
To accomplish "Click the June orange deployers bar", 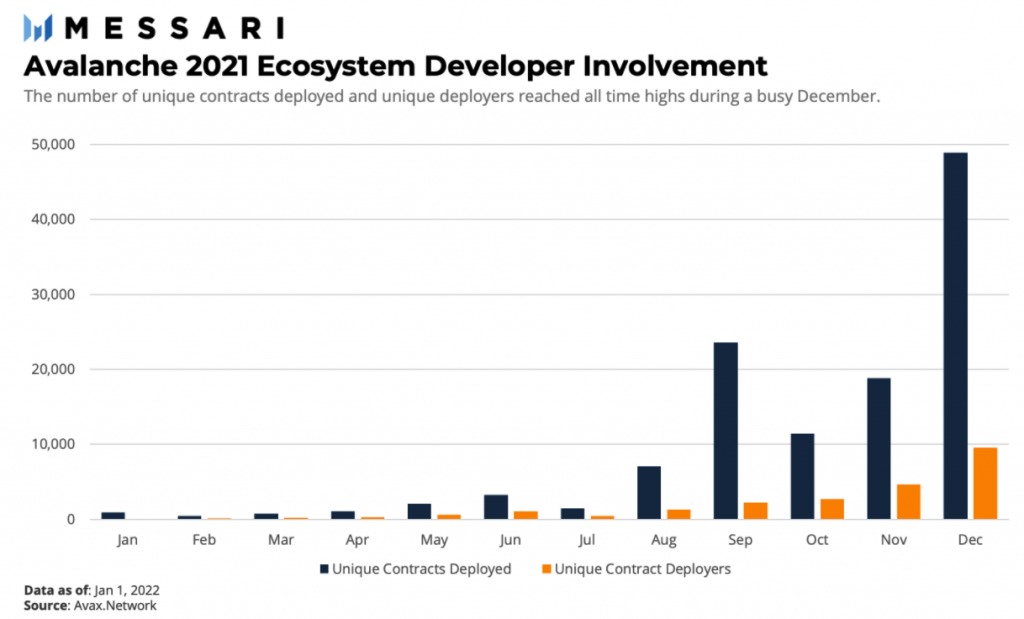I will point(526,515).
